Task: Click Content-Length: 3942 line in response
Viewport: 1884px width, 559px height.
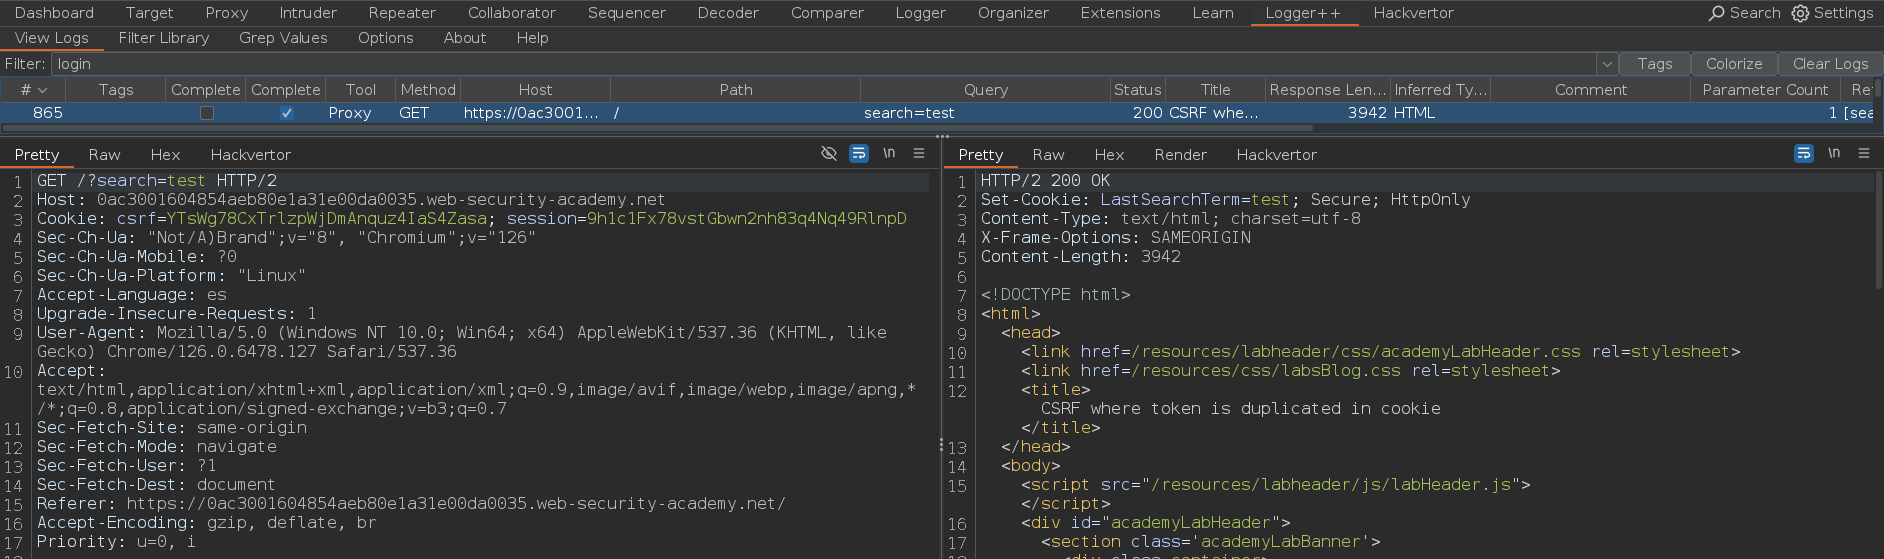Action: (1080, 257)
